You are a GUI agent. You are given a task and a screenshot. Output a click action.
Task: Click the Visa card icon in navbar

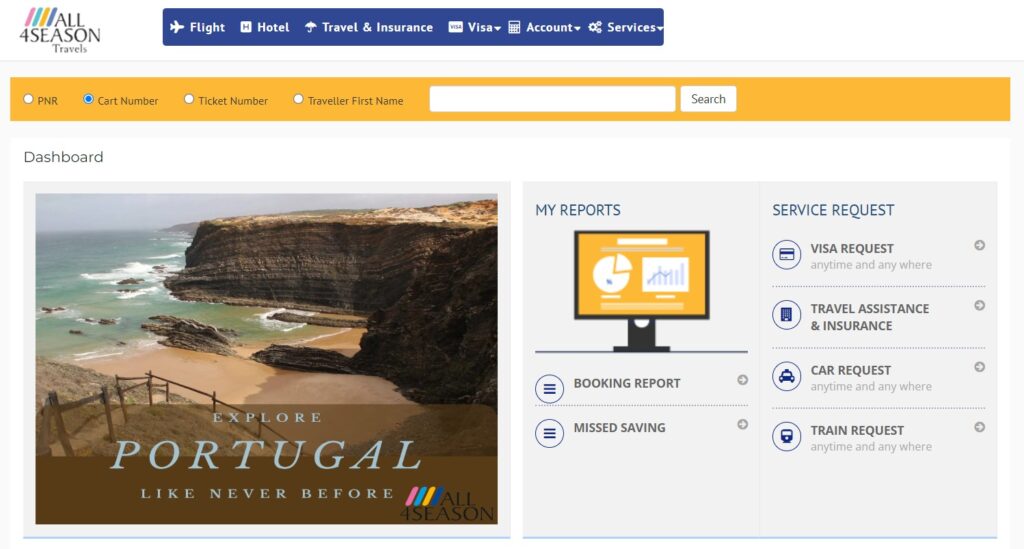(456, 27)
